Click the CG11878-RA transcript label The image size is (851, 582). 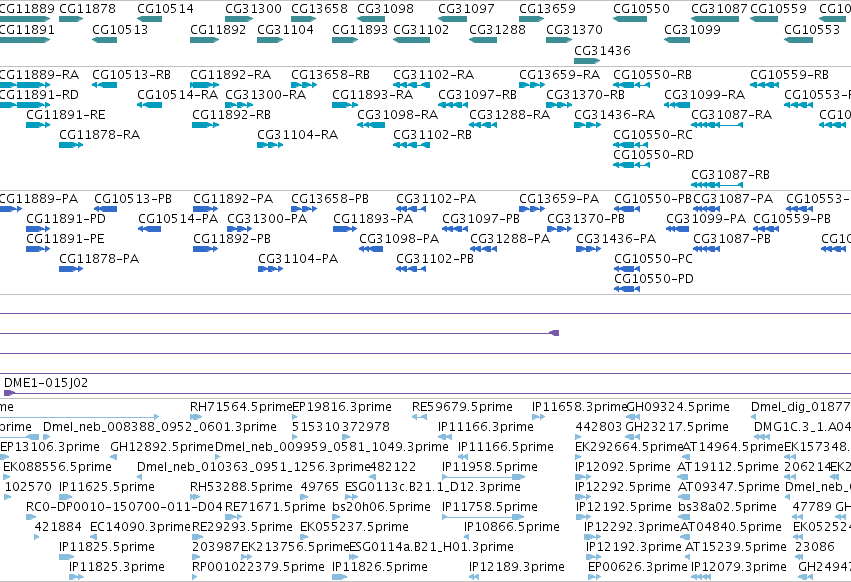tap(99, 135)
